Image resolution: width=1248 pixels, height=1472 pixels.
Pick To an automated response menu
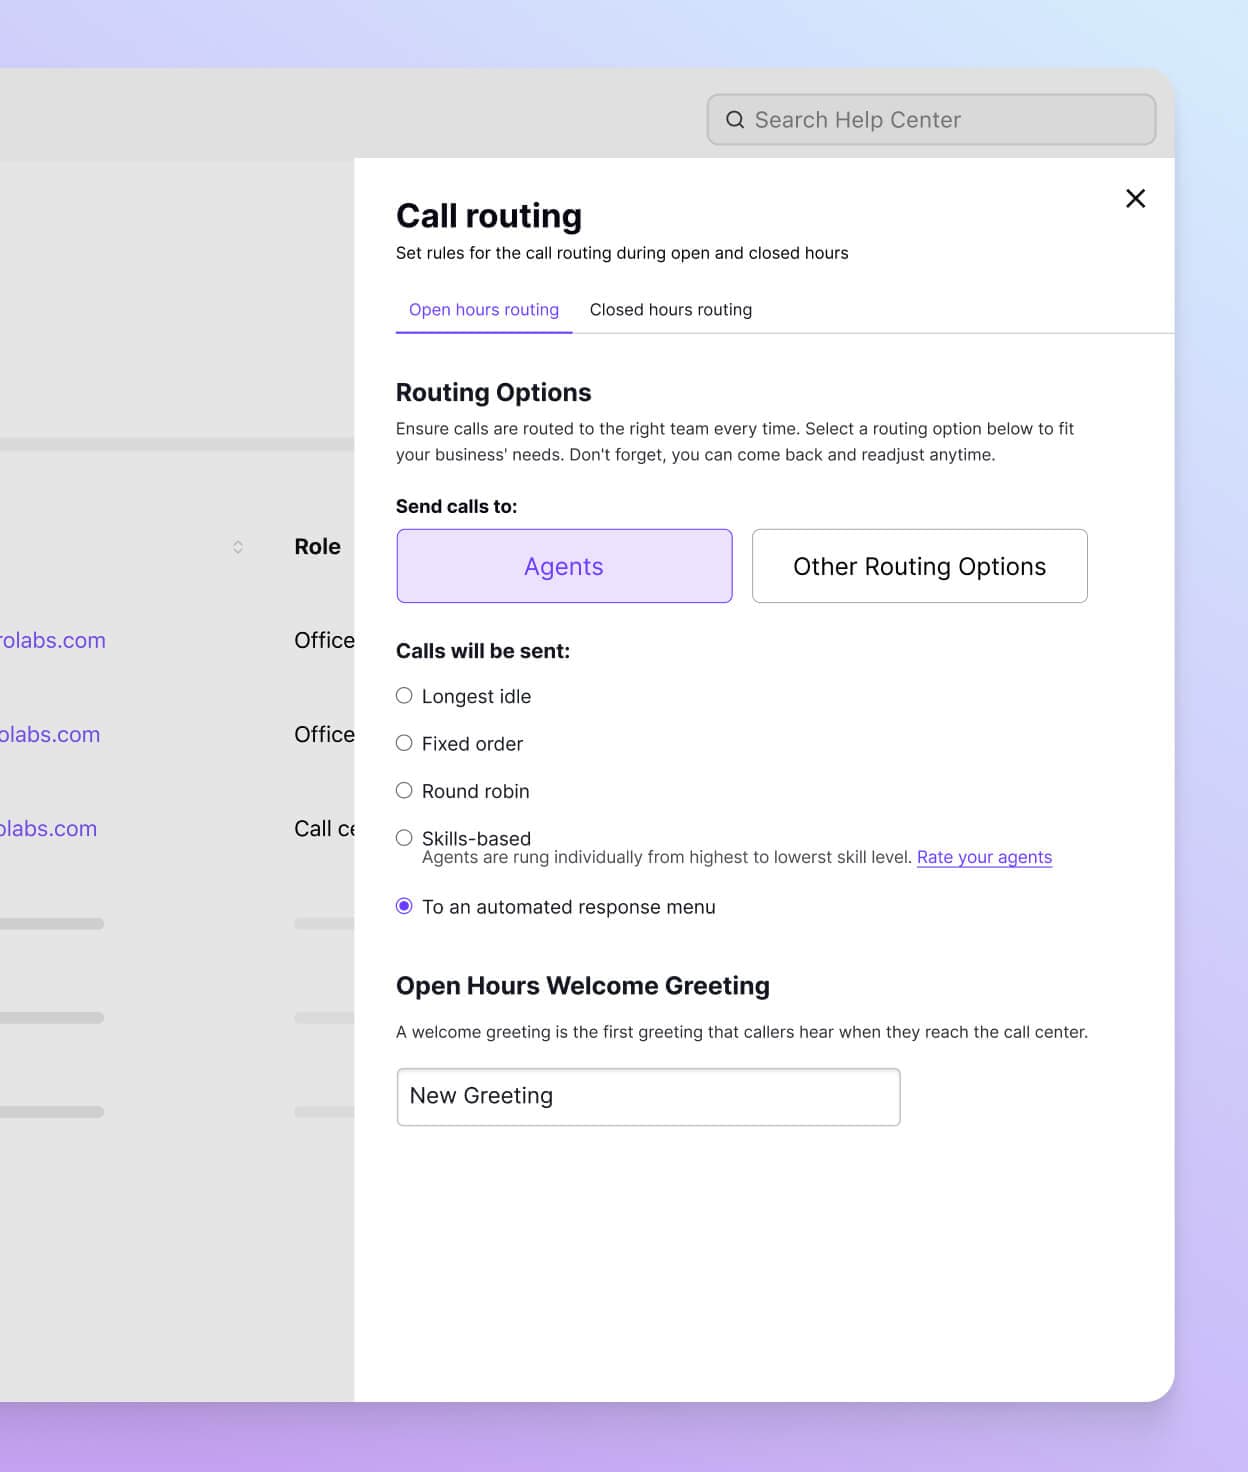404,906
